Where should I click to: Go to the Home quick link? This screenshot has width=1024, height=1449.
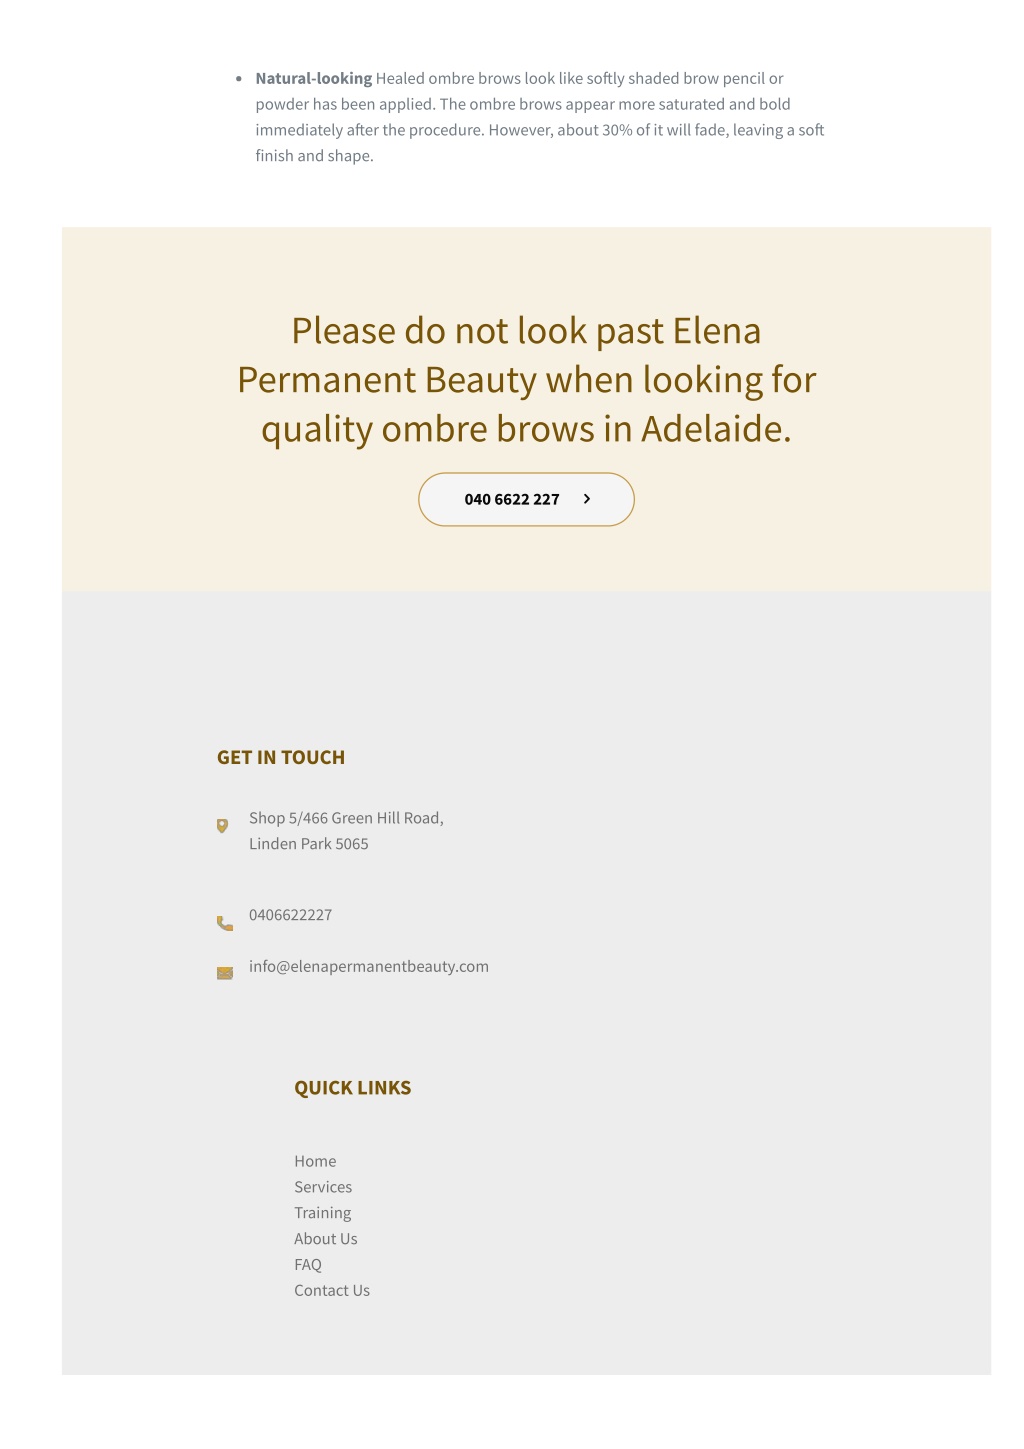[315, 1161]
